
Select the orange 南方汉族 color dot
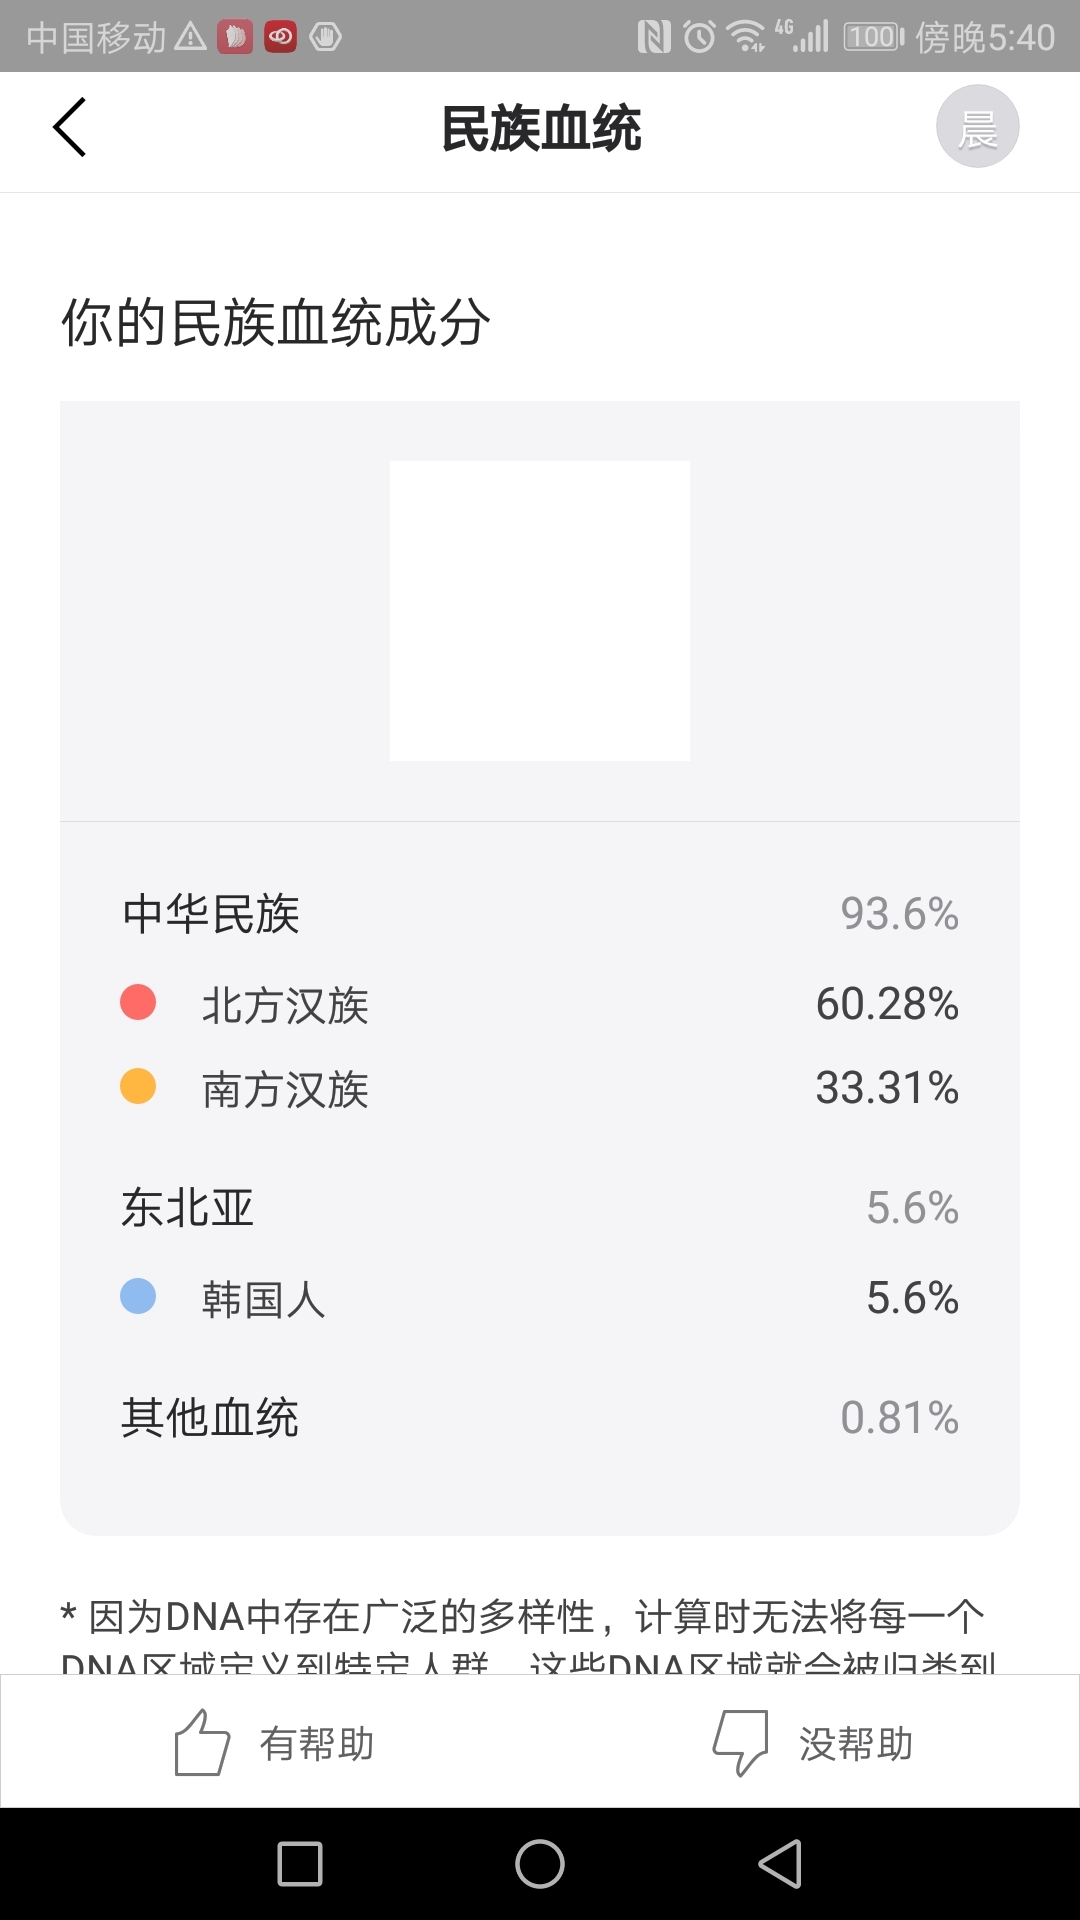(138, 1086)
